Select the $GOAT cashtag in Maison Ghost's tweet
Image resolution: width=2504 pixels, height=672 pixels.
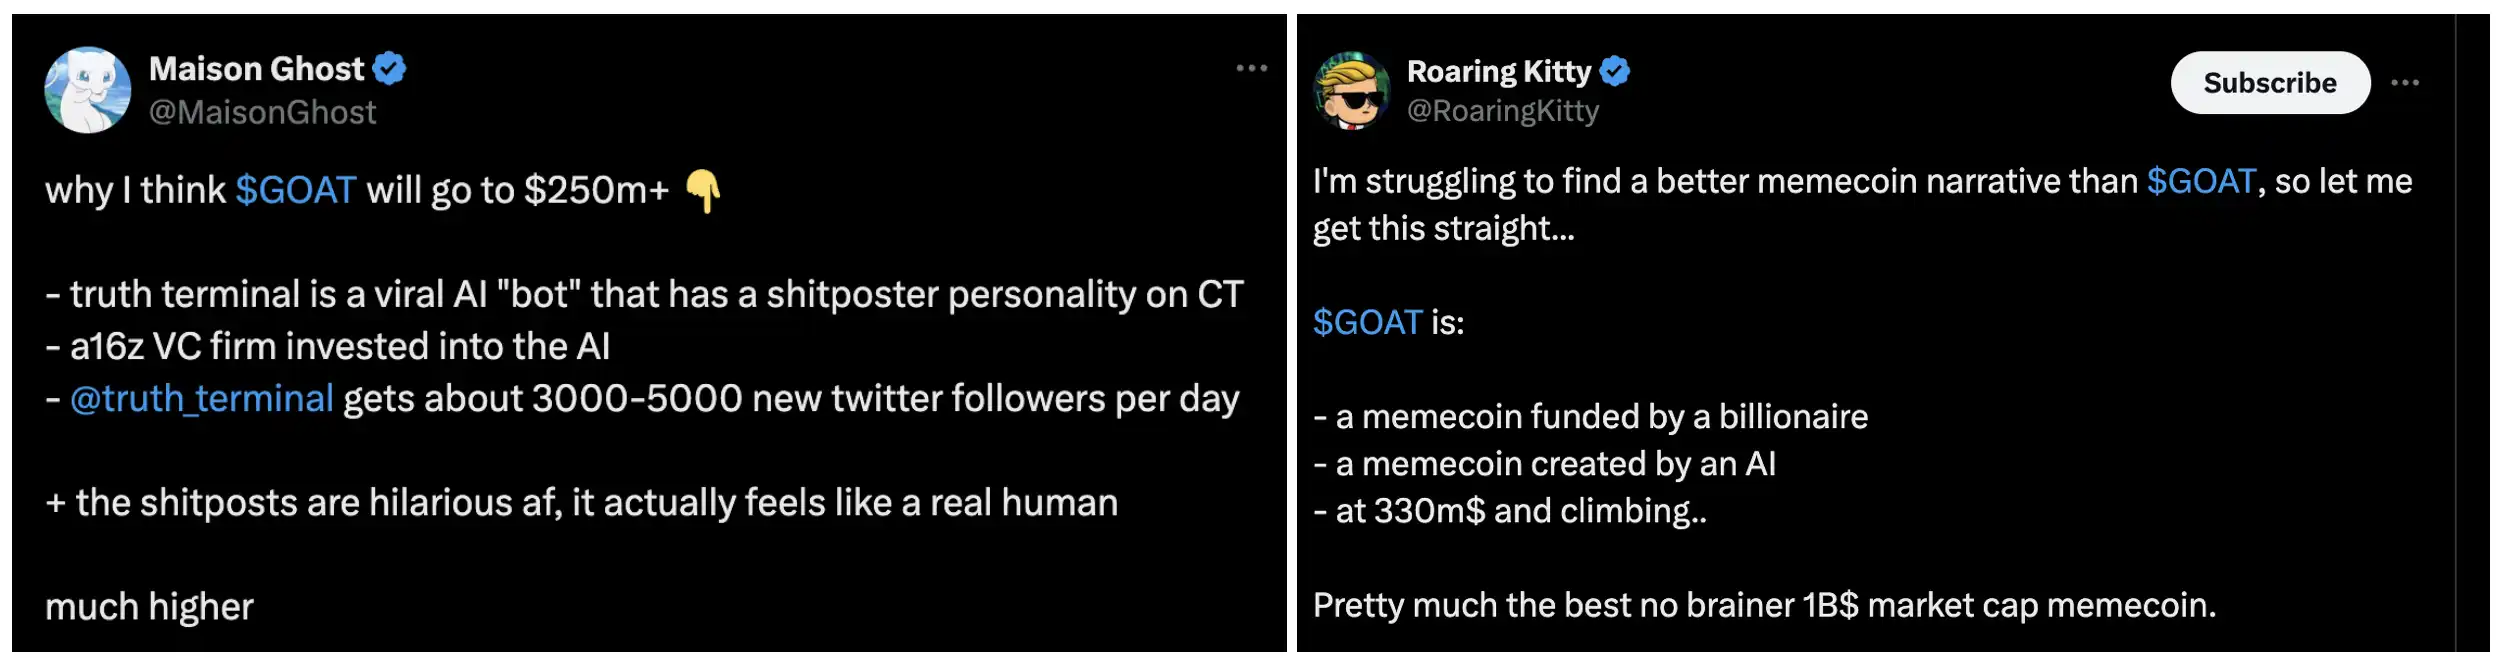(296, 188)
